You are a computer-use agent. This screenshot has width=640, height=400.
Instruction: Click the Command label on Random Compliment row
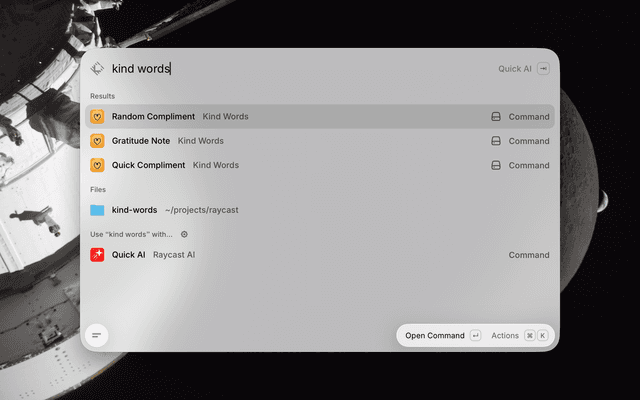click(x=529, y=117)
